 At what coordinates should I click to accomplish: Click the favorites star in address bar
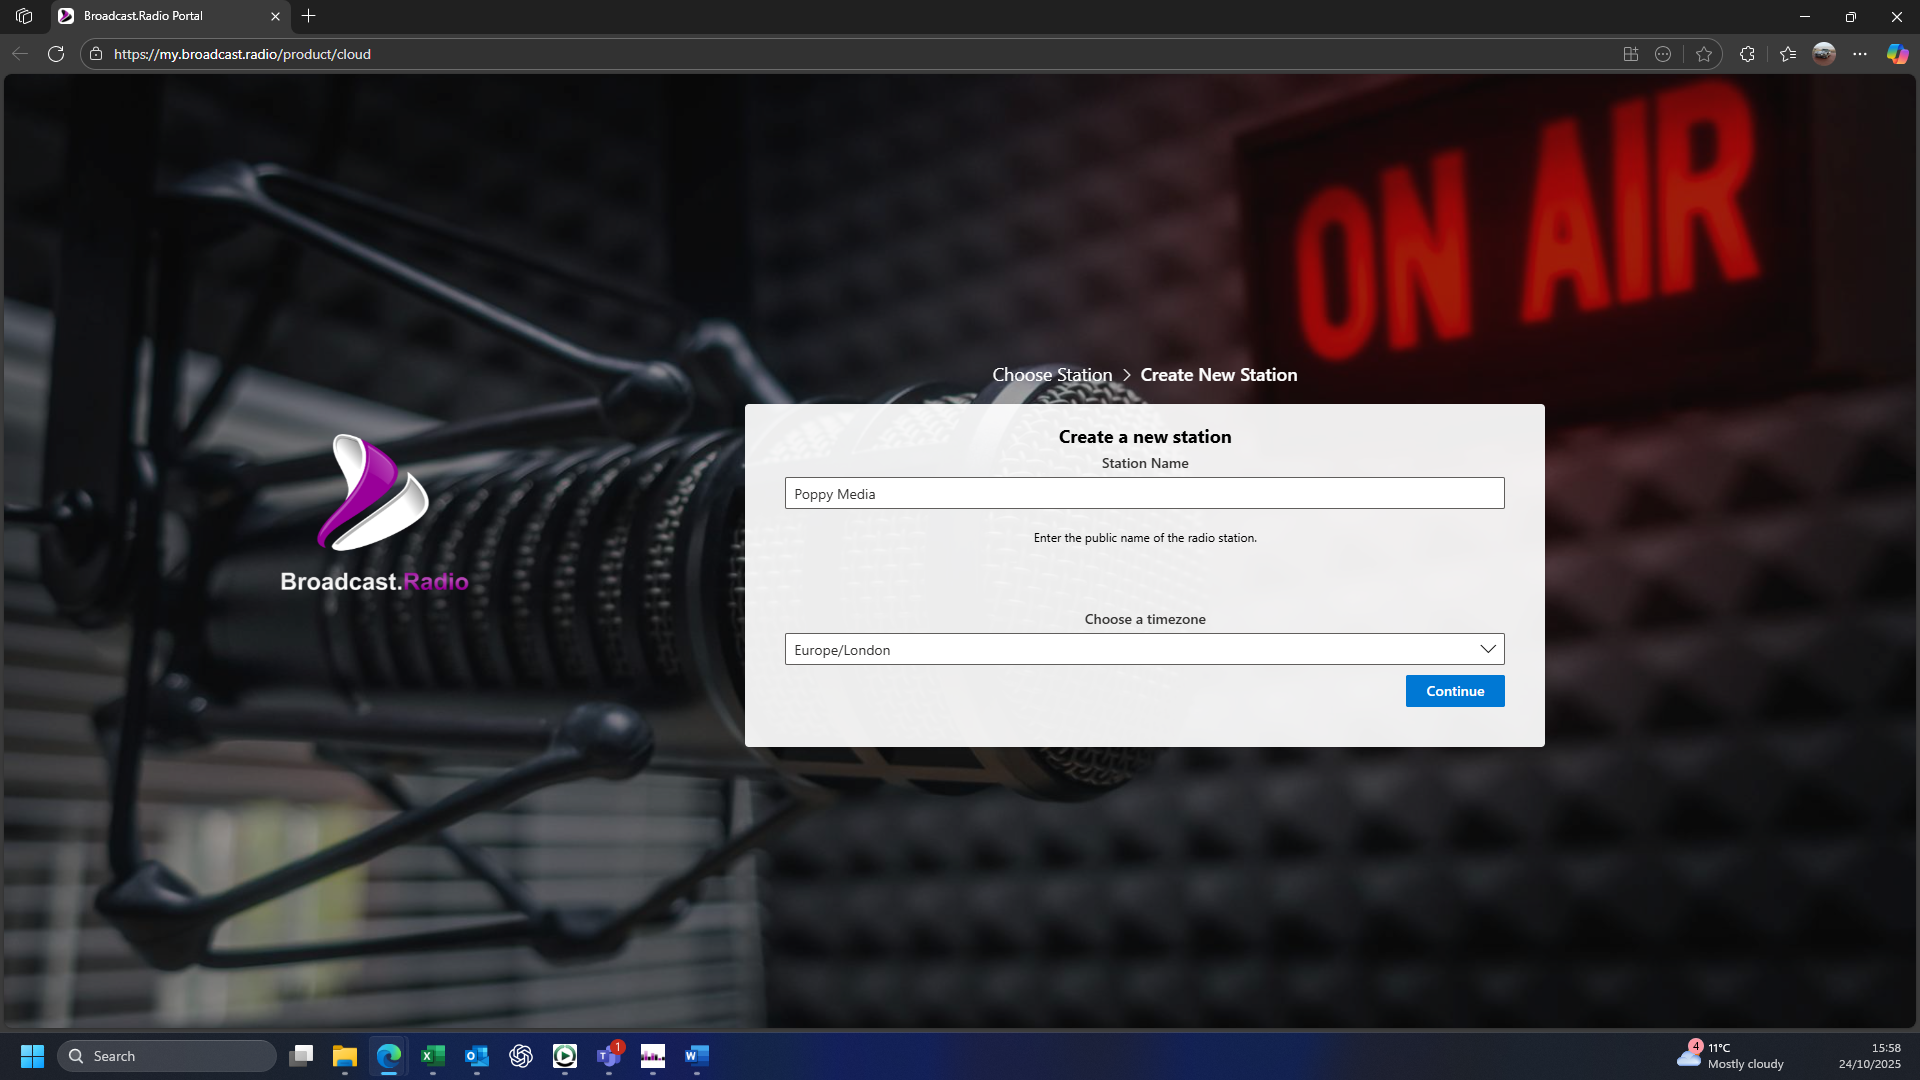(x=1704, y=54)
